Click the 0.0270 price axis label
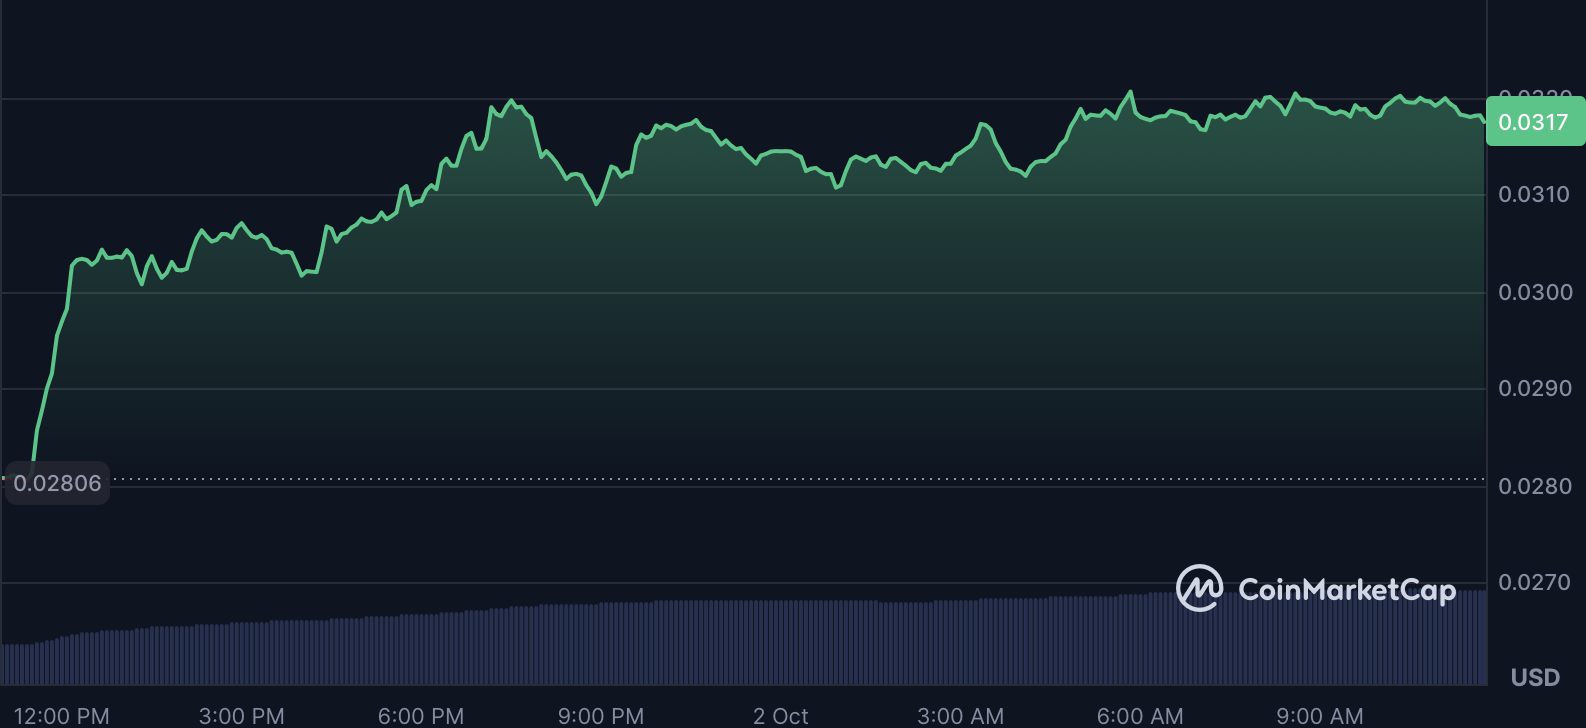1586x728 pixels. pos(1534,582)
